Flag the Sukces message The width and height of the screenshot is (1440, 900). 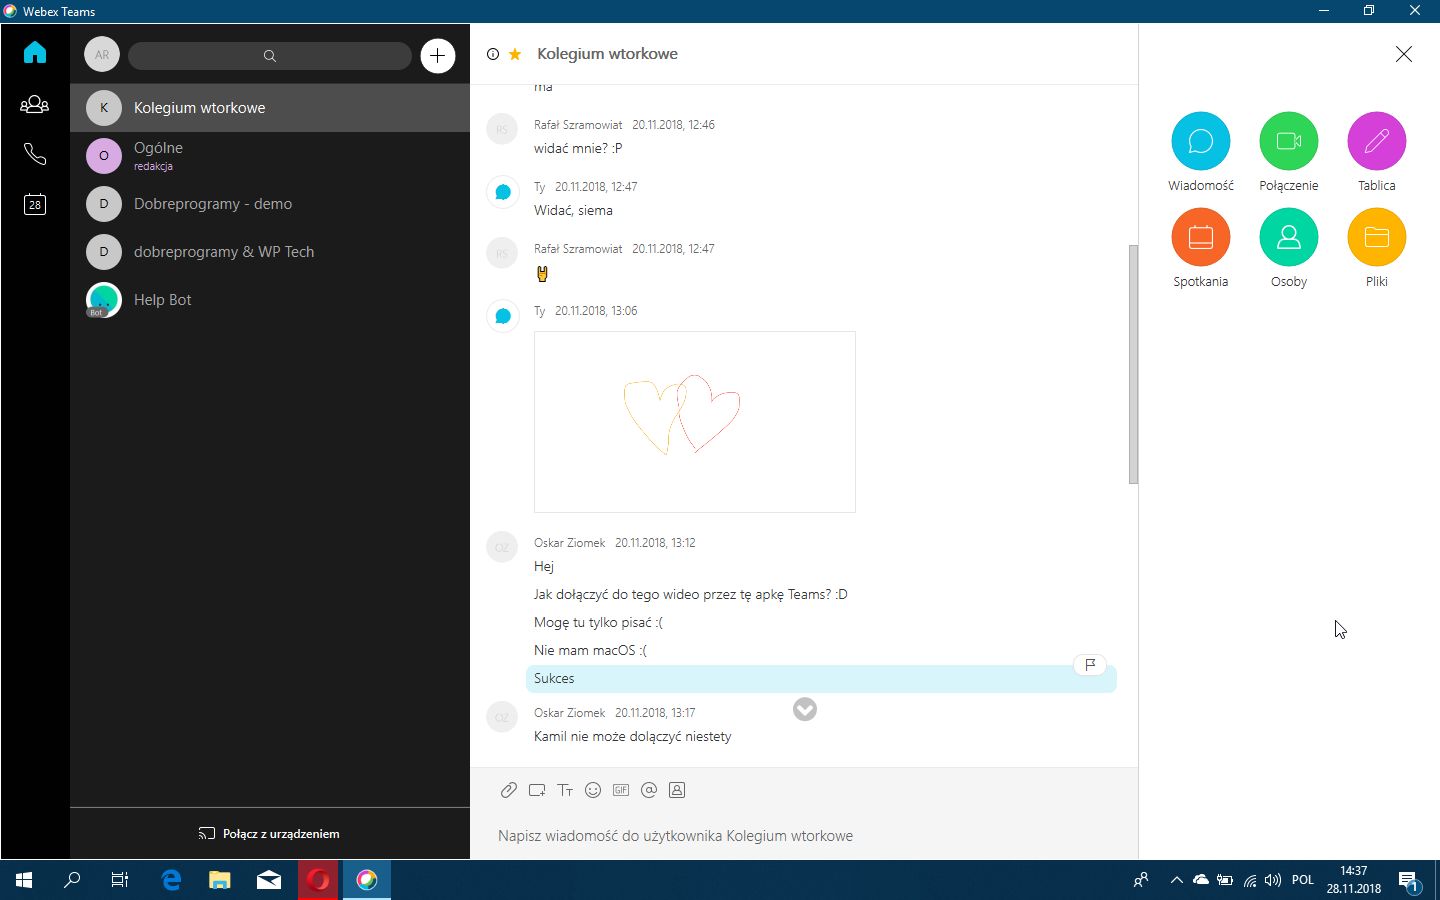[x=1089, y=664]
